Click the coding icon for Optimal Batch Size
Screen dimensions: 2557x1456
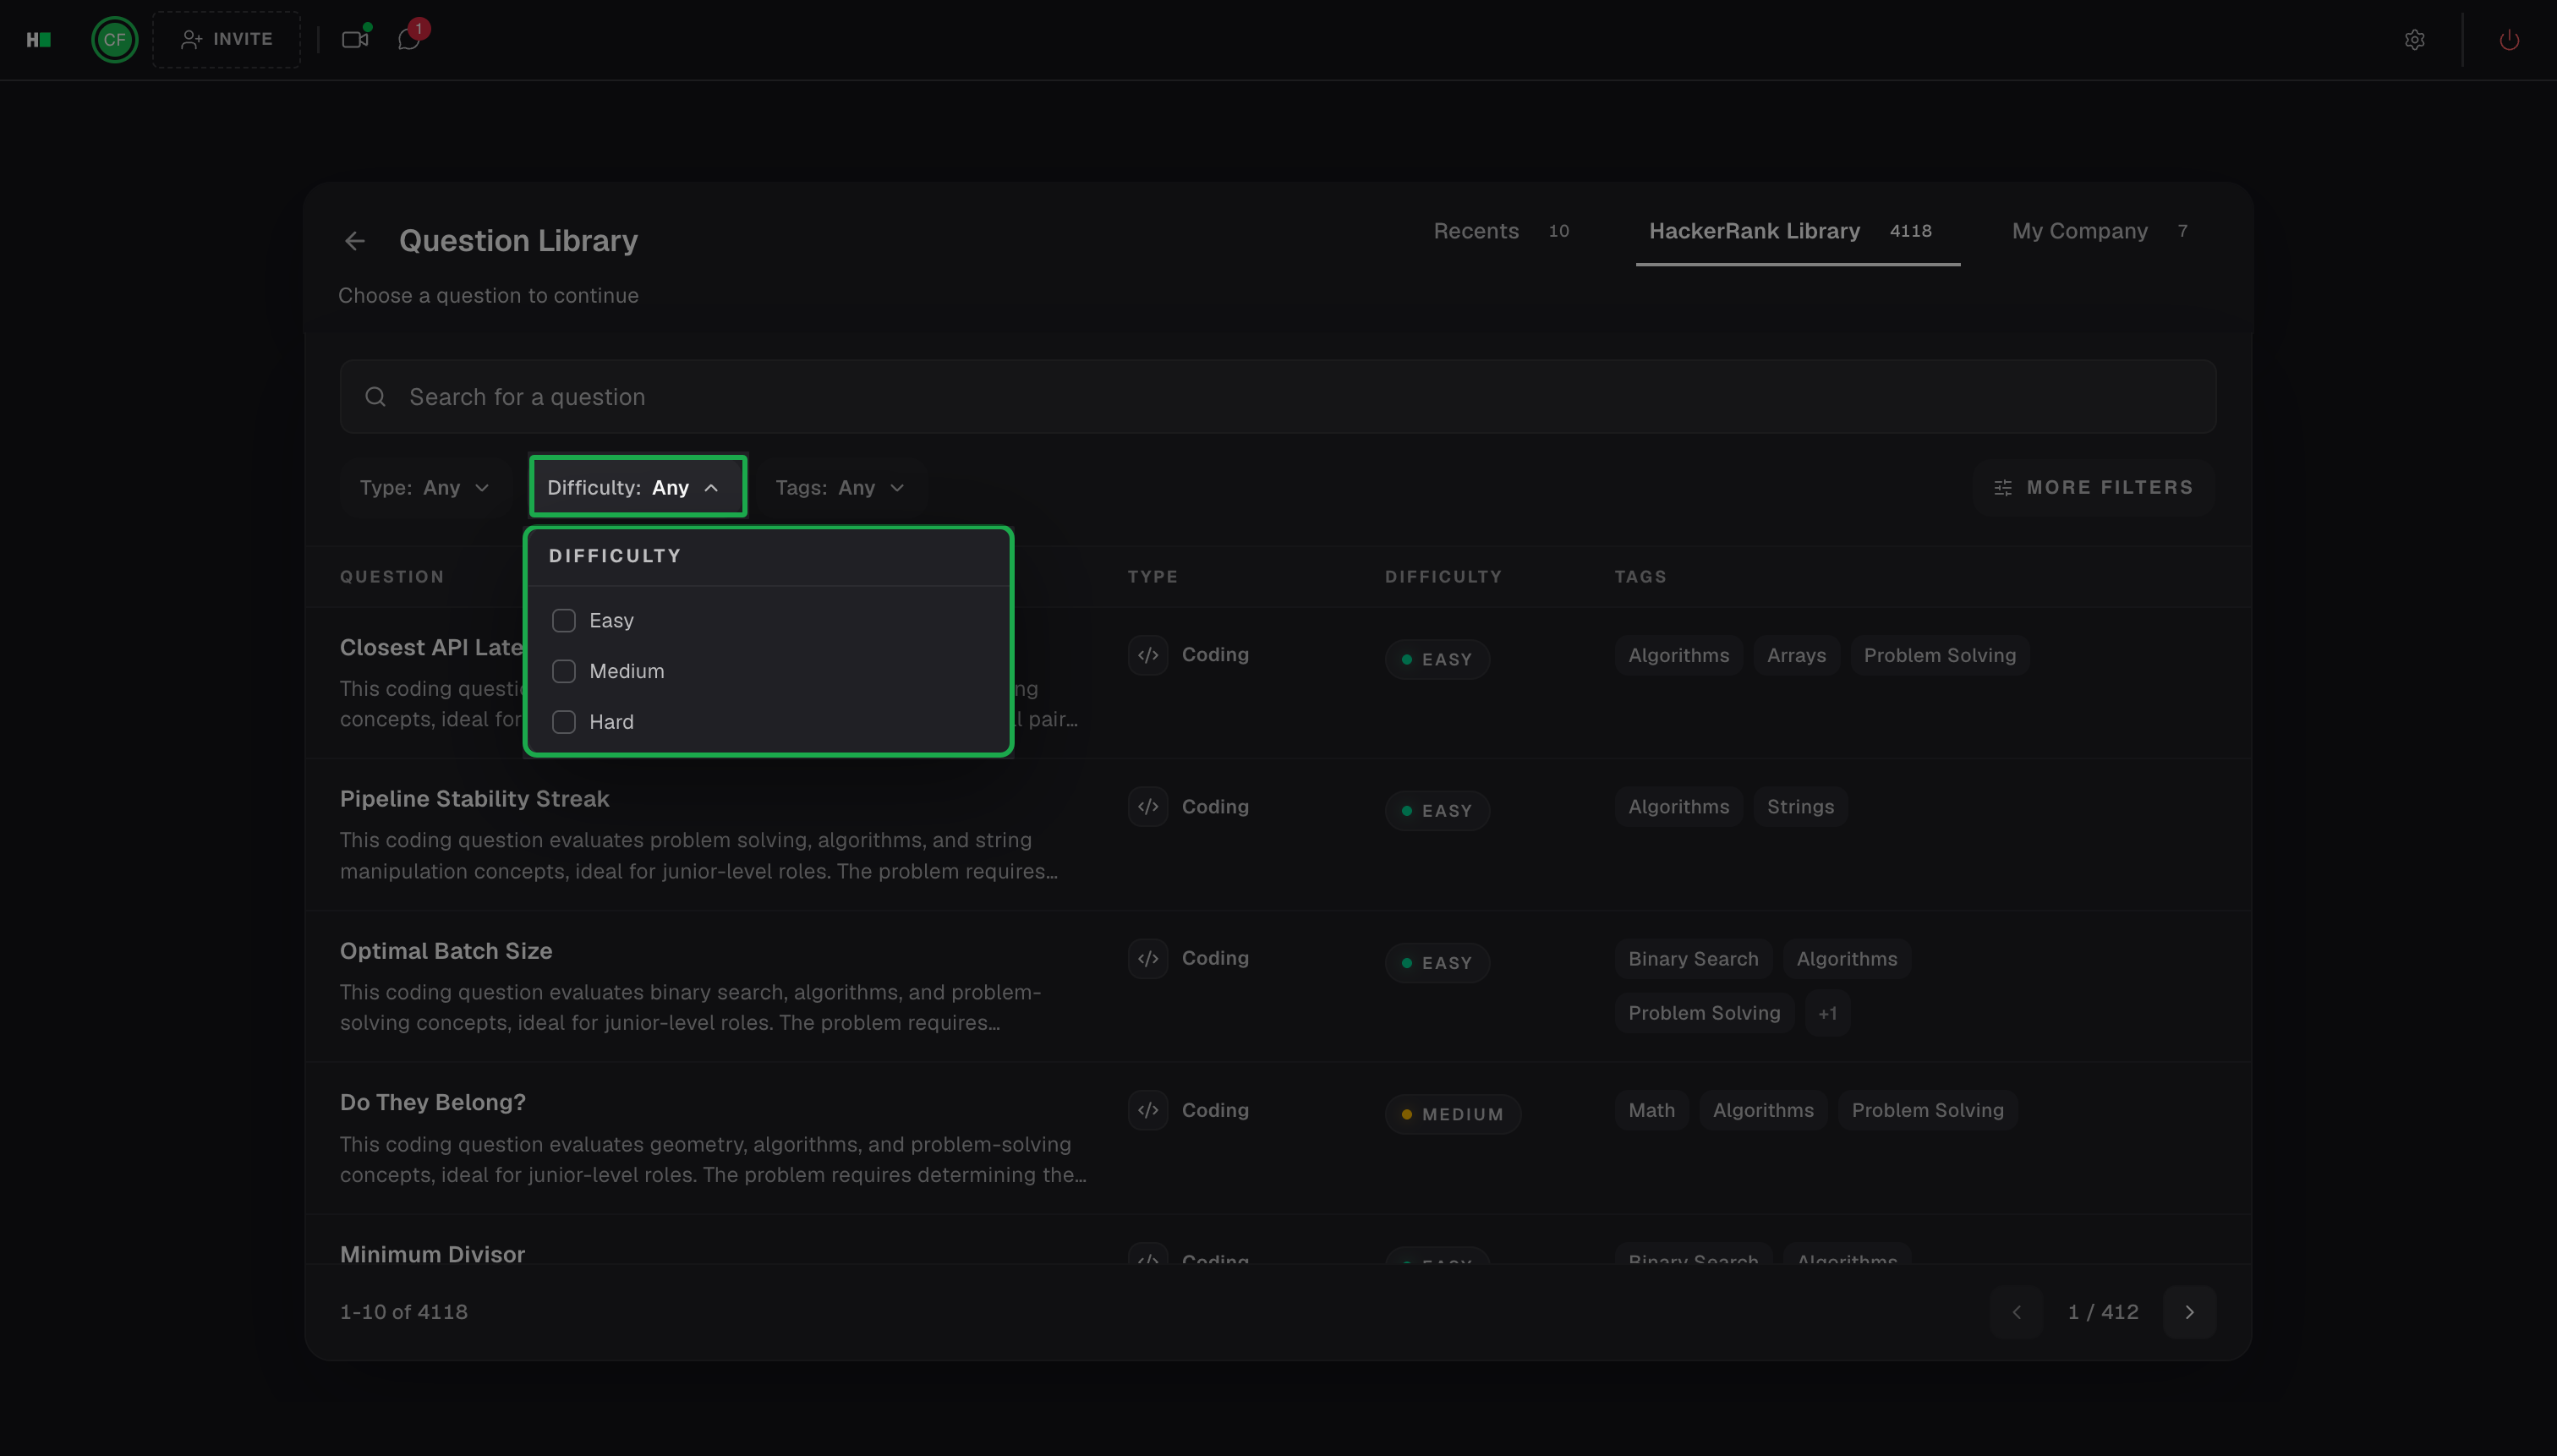[1148, 958]
